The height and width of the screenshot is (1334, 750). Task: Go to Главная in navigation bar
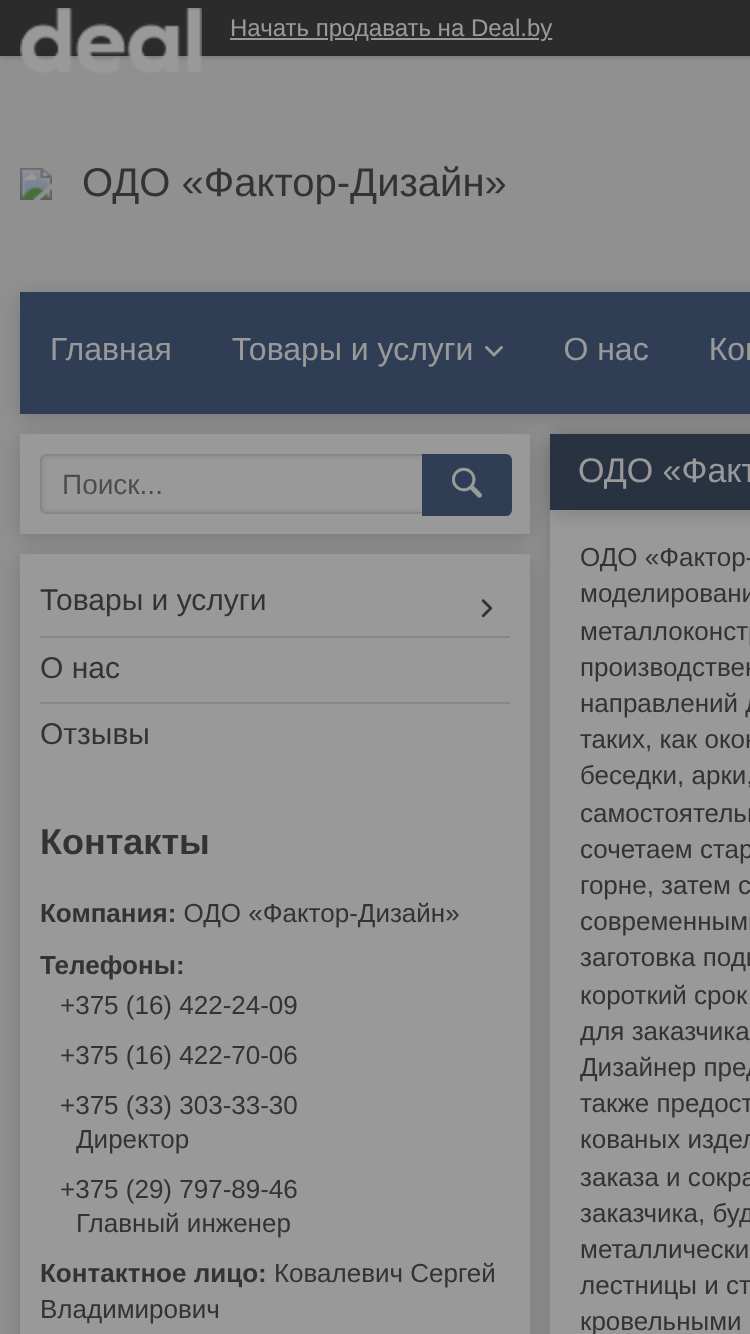pos(111,350)
